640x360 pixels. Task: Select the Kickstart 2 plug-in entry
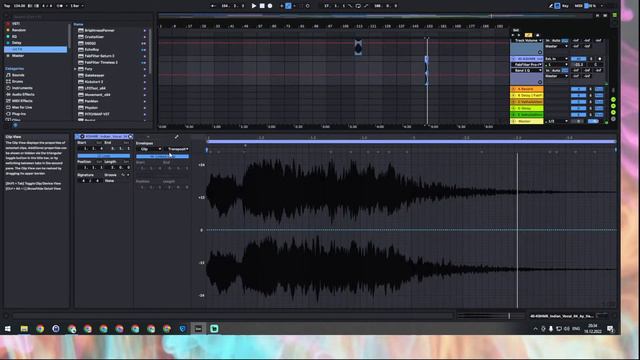tap(93, 82)
